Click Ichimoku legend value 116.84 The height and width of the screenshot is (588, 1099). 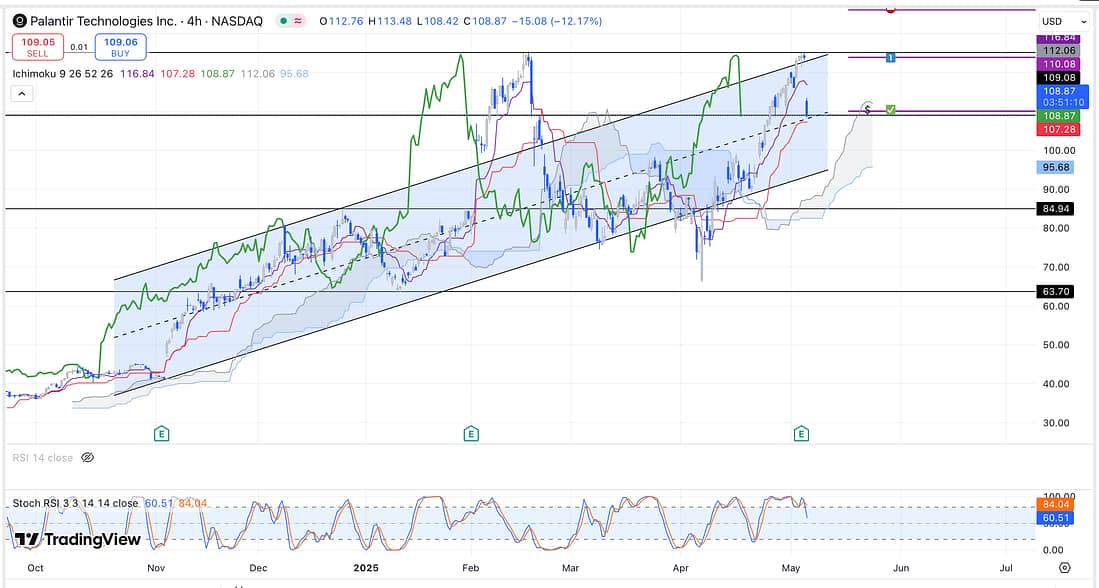(x=137, y=74)
